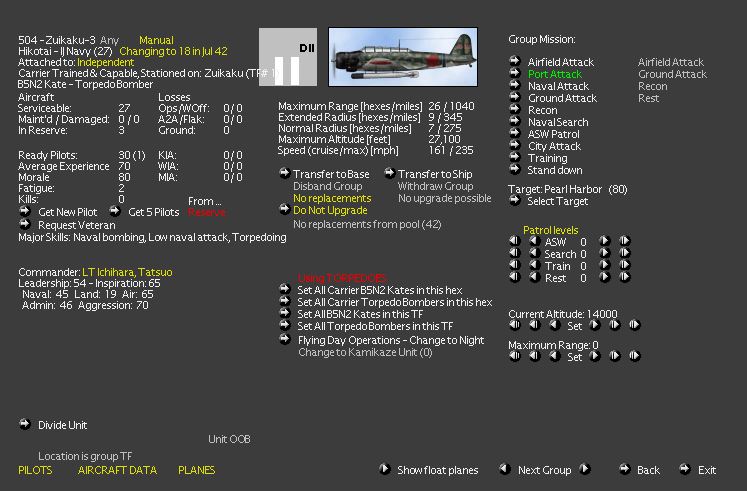Click commander name LT Ichihara, Tatsuo
Image resolution: width=747 pixels, height=491 pixels.
(x=127, y=272)
